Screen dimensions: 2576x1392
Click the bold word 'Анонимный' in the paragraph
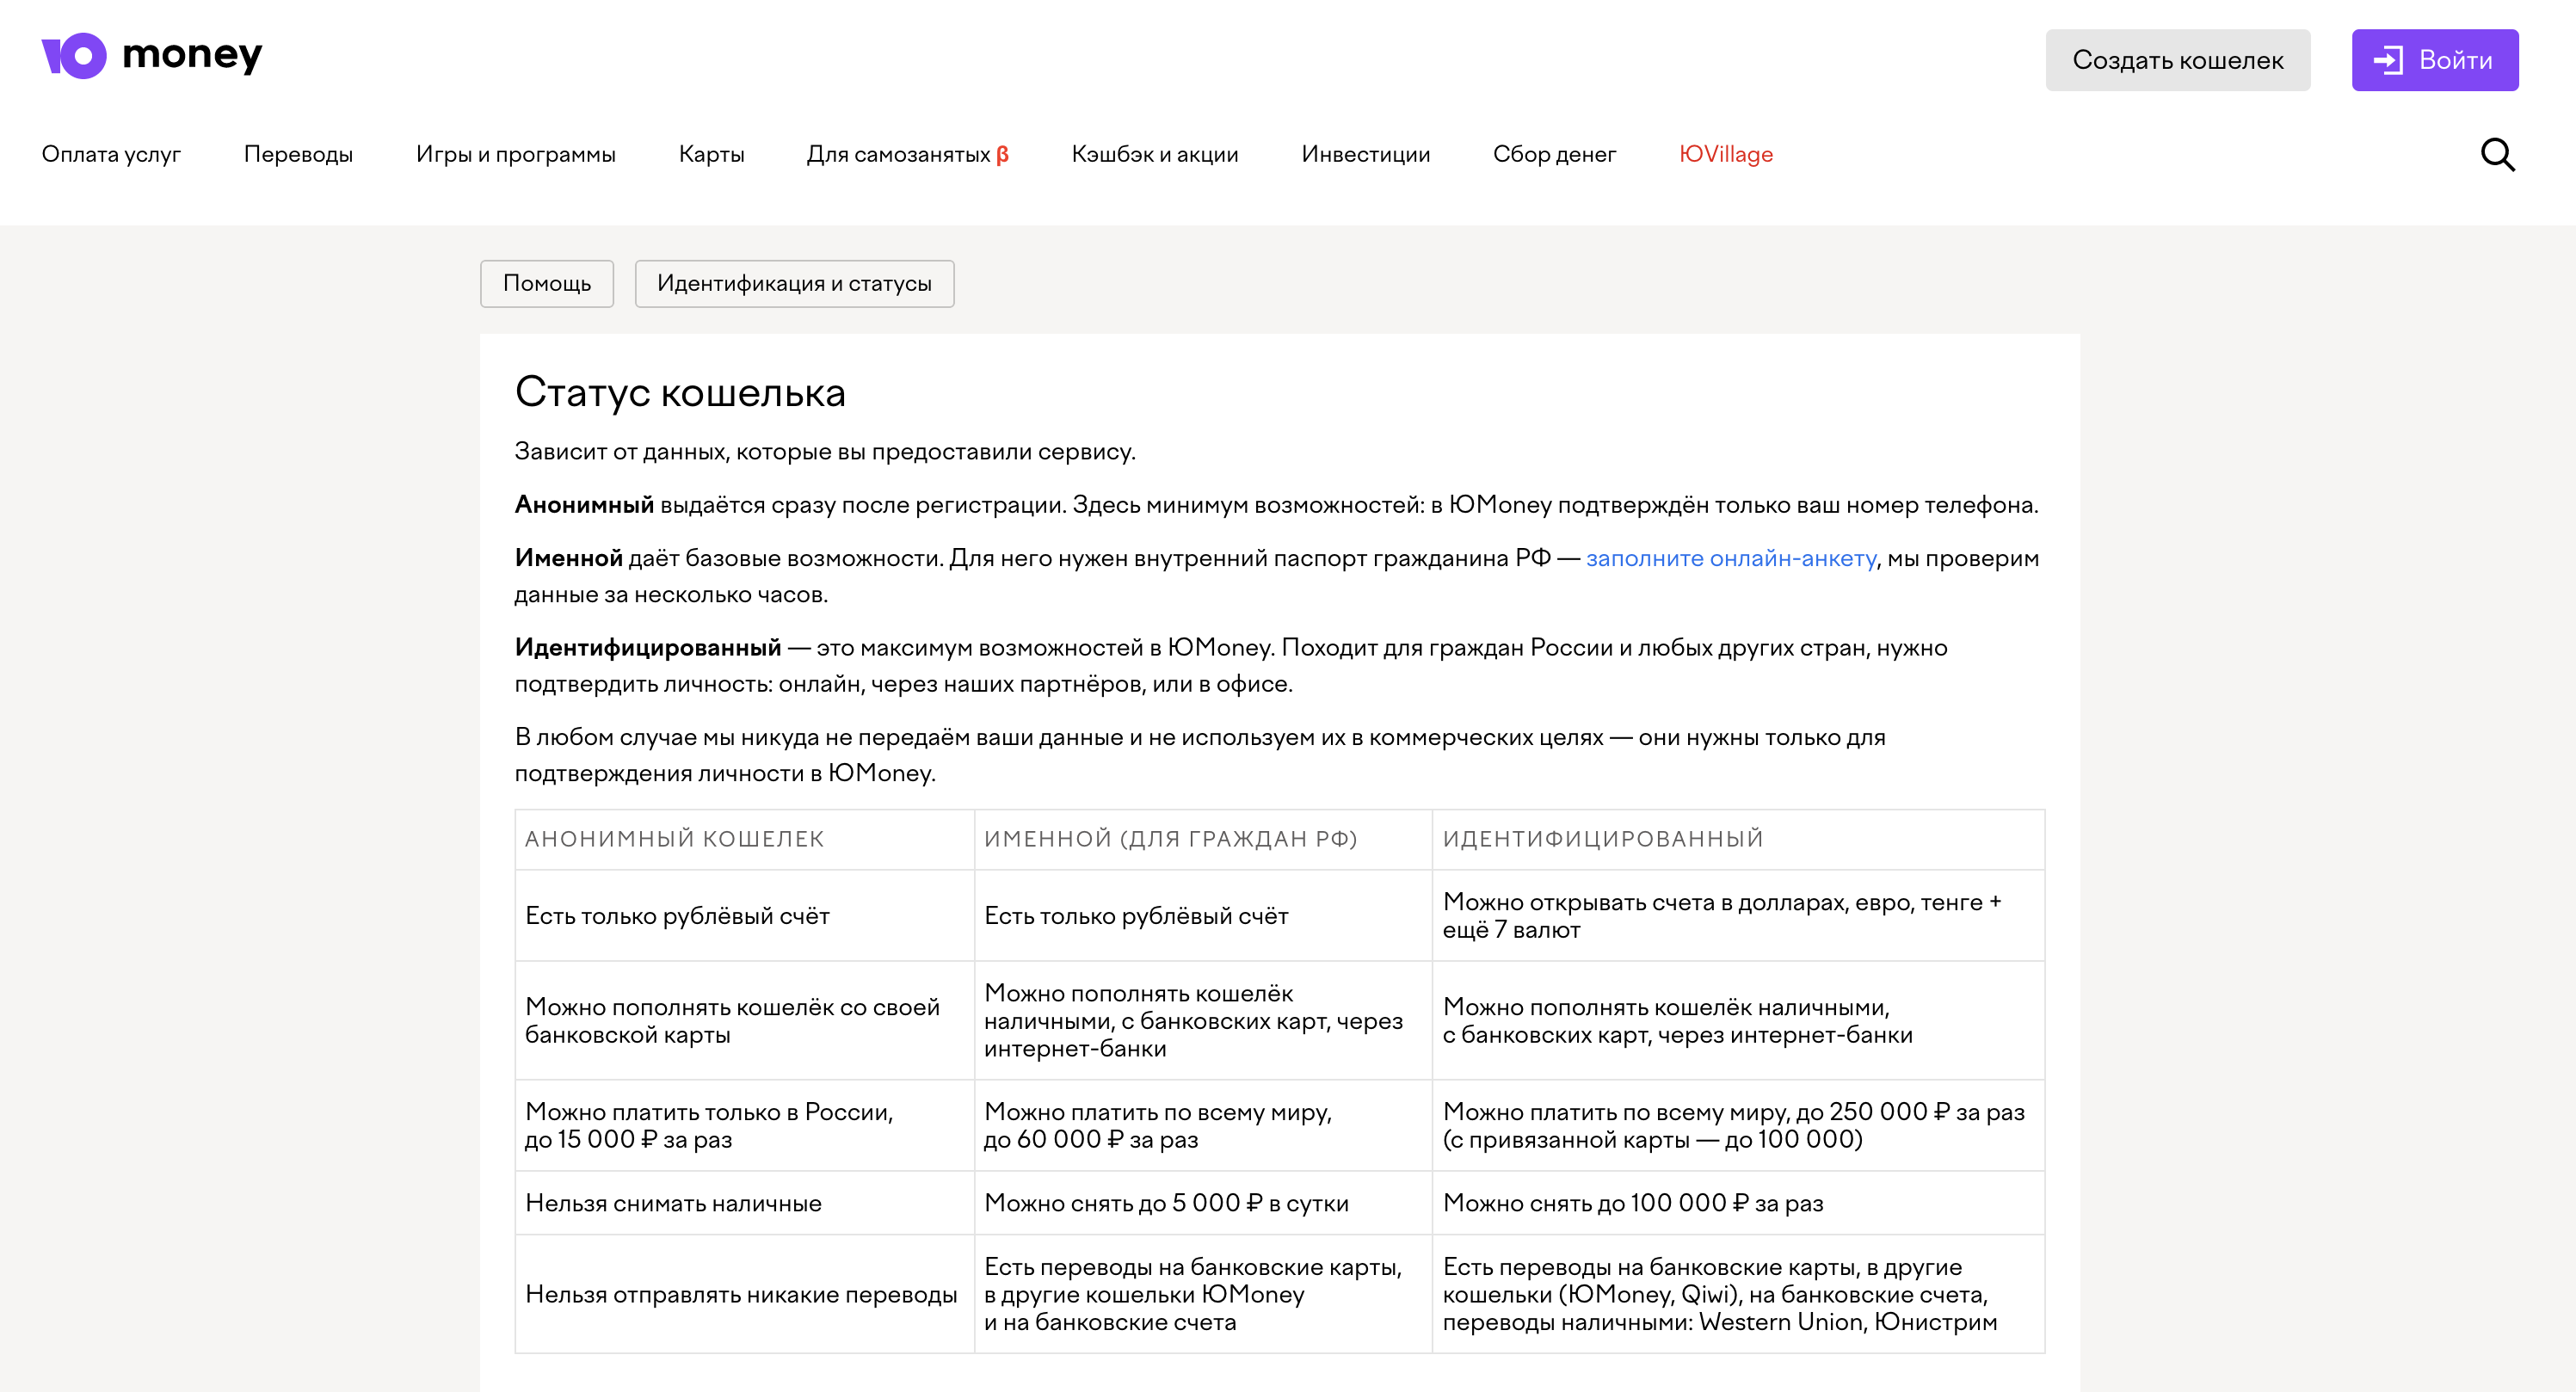pos(584,505)
